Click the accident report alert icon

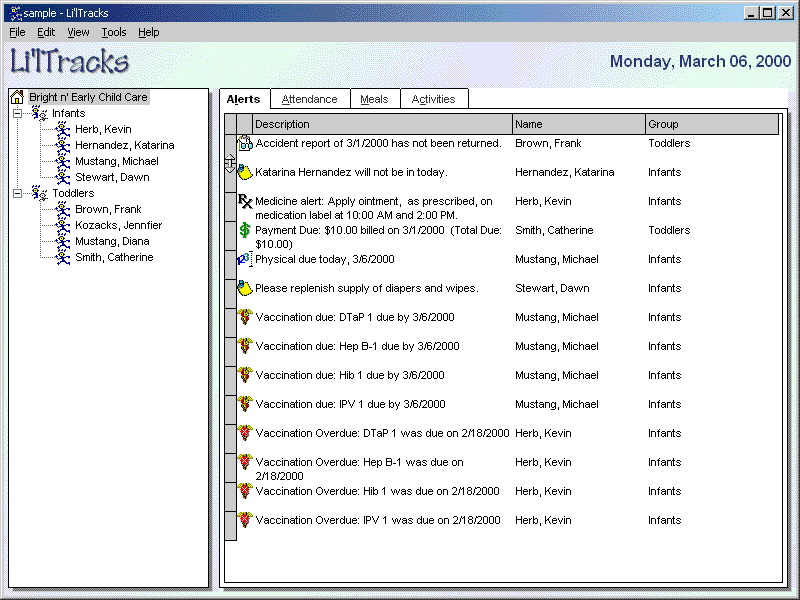pyautogui.click(x=245, y=144)
